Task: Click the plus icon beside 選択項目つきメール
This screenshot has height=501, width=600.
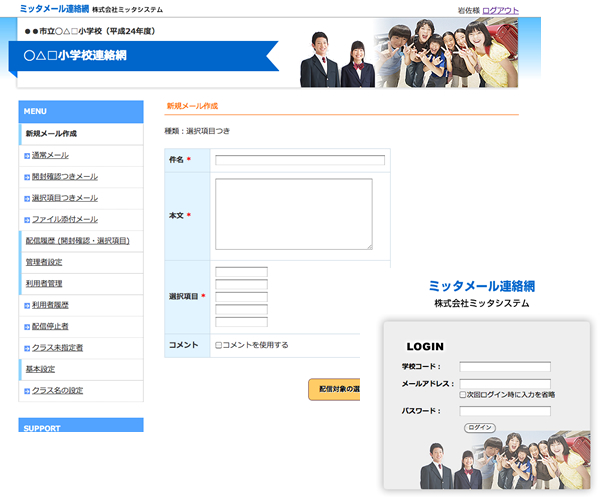Action: click(x=27, y=198)
